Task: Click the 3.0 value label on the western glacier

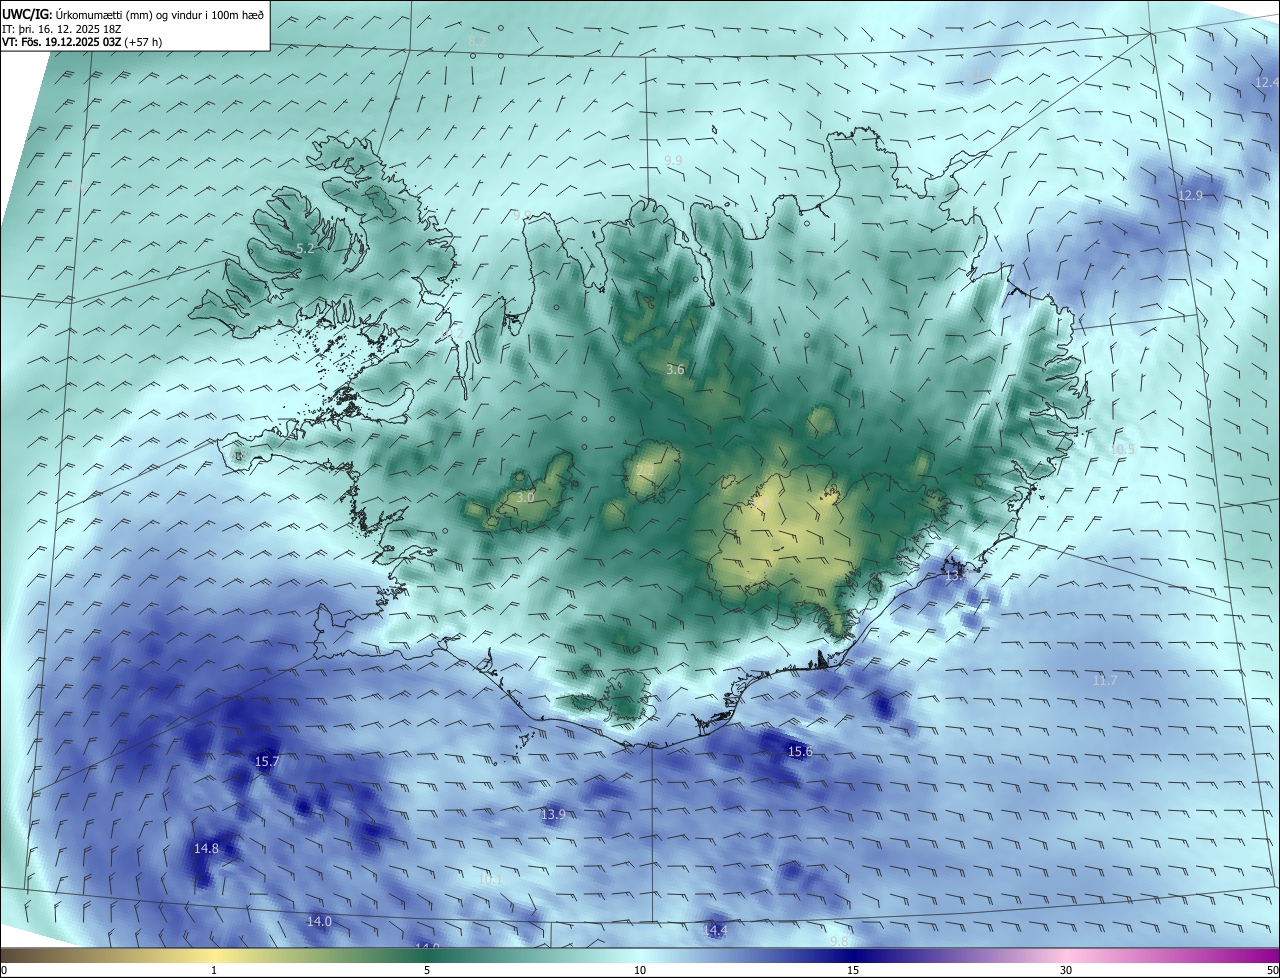Action: click(x=525, y=496)
